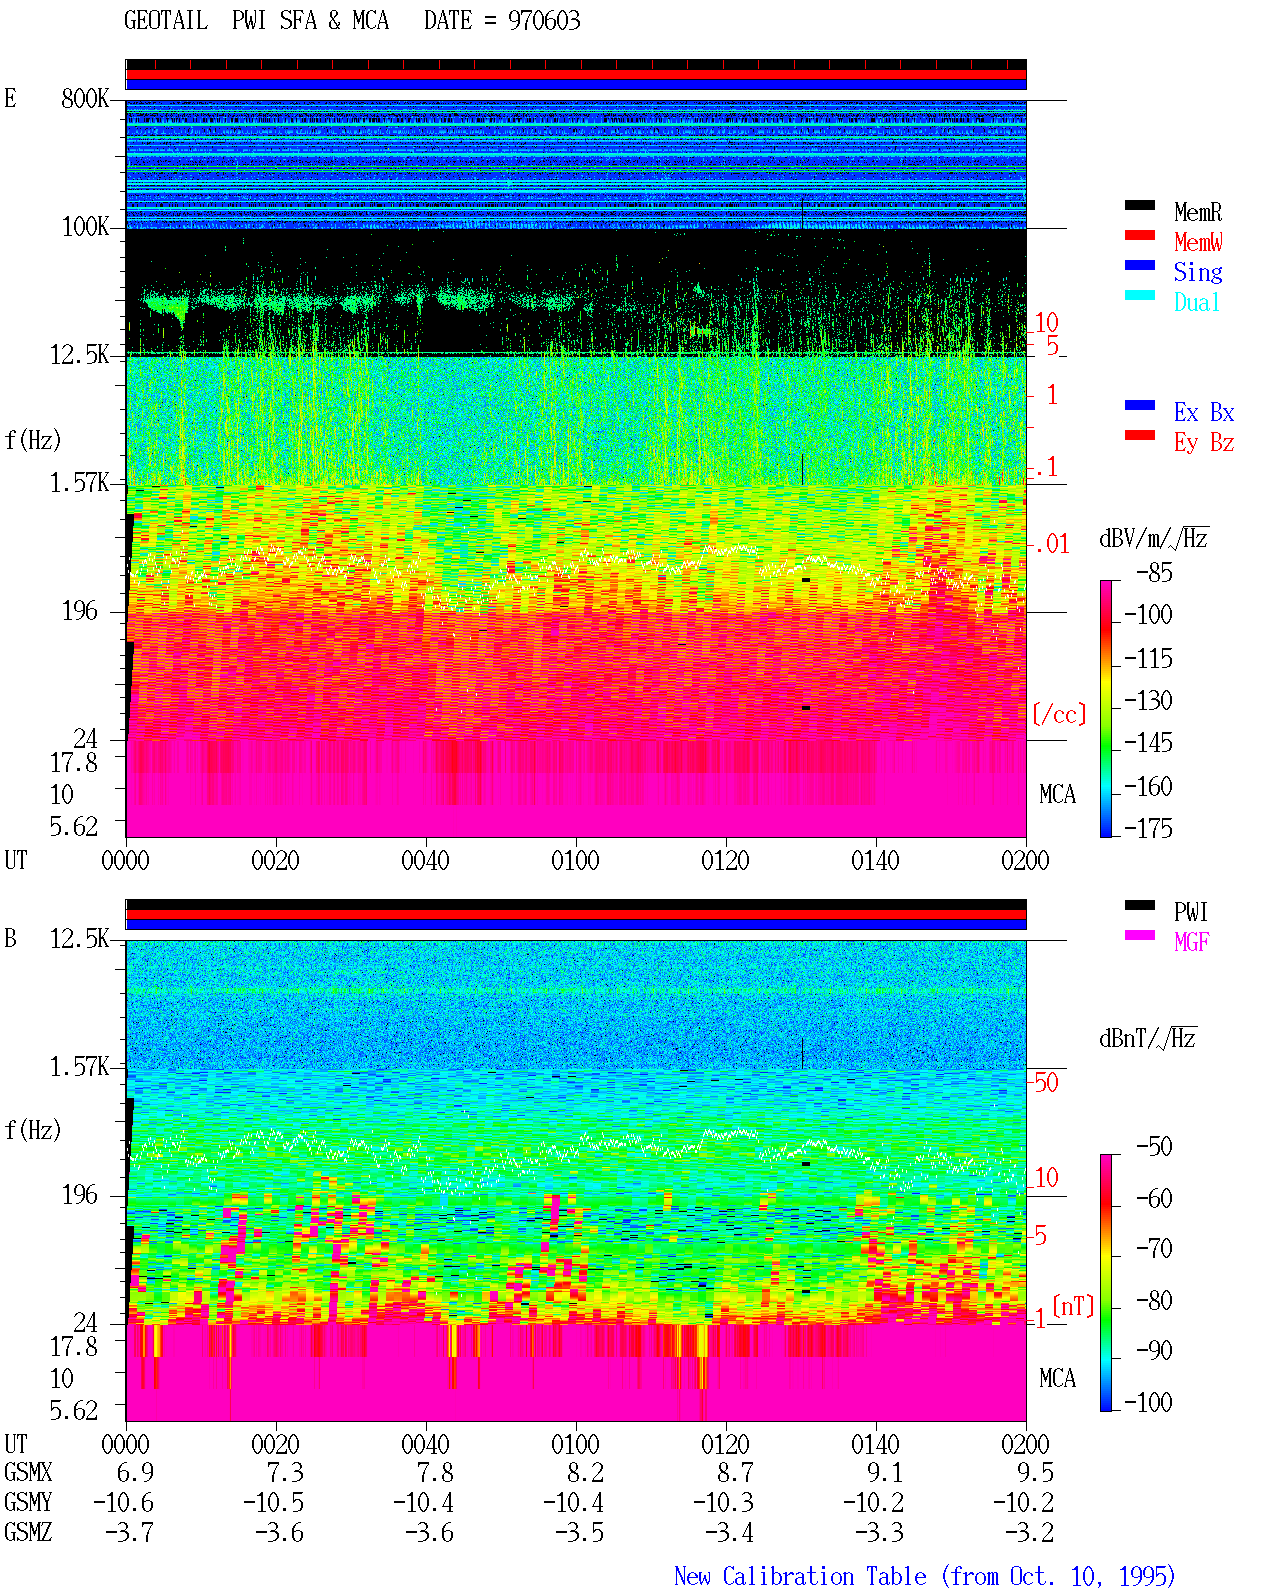Viewport: 1280px width, 1593px height.
Task: Select the "Ex Bx" legend label
Action: coord(1203,412)
